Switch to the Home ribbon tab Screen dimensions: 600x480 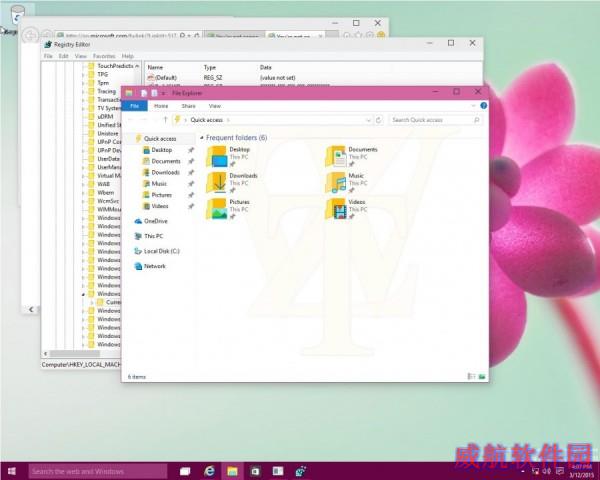[161, 106]
